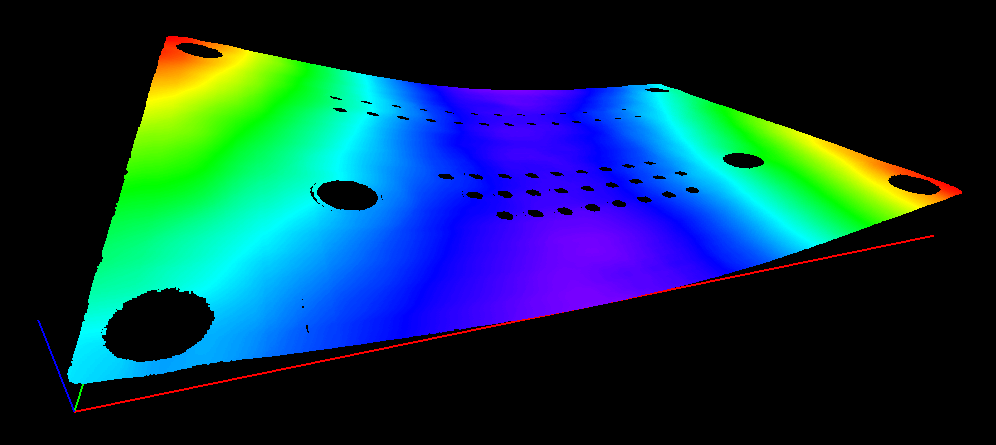The image size is (996, 445).
Task: Click the oval hole in the red top-left corner
Action: point(196,48)
